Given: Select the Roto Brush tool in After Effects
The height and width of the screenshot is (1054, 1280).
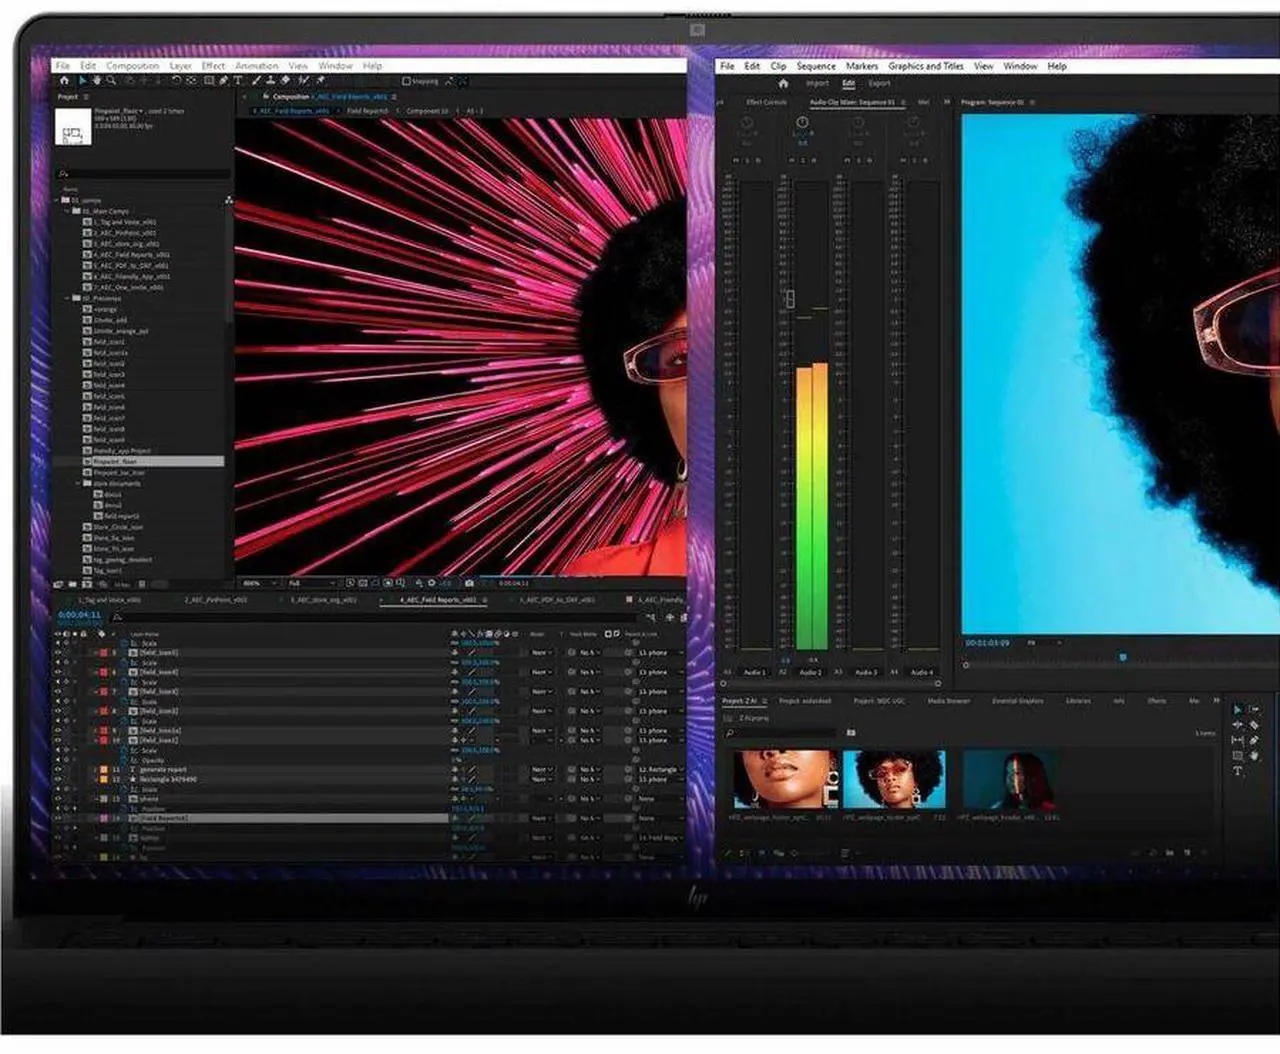Looking at the screenshot, I should 302,81.
